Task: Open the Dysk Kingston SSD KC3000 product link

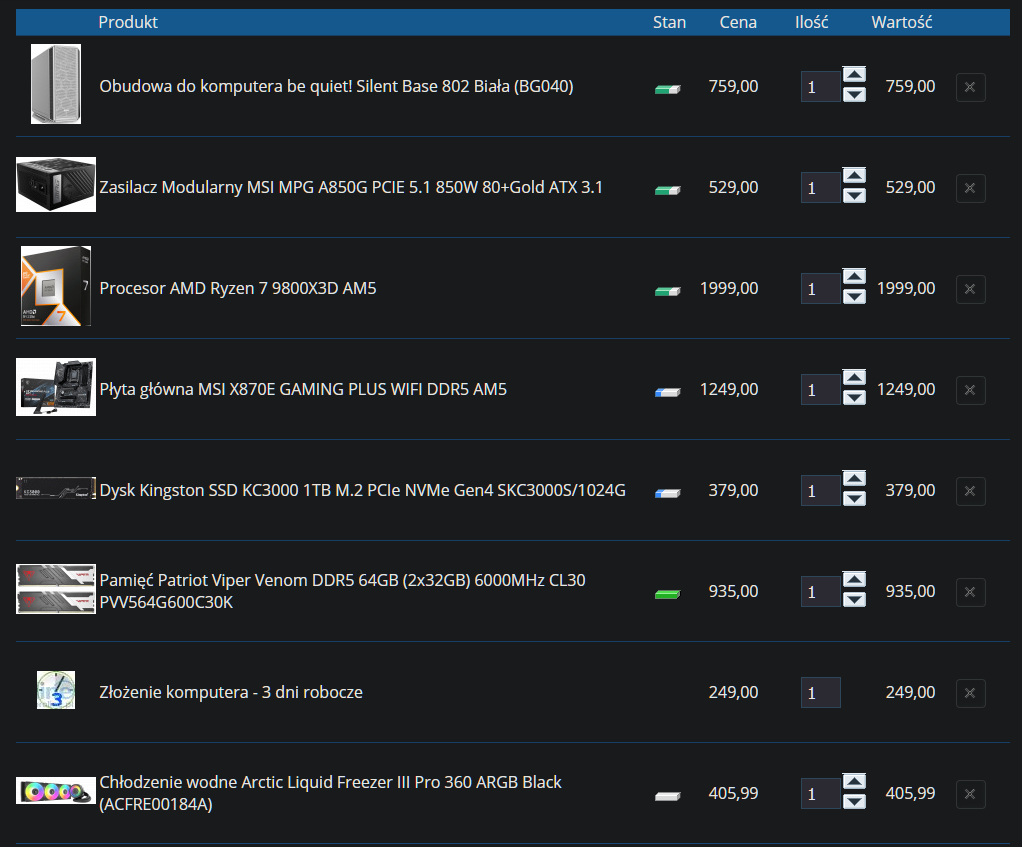Action: pos(362,490)
